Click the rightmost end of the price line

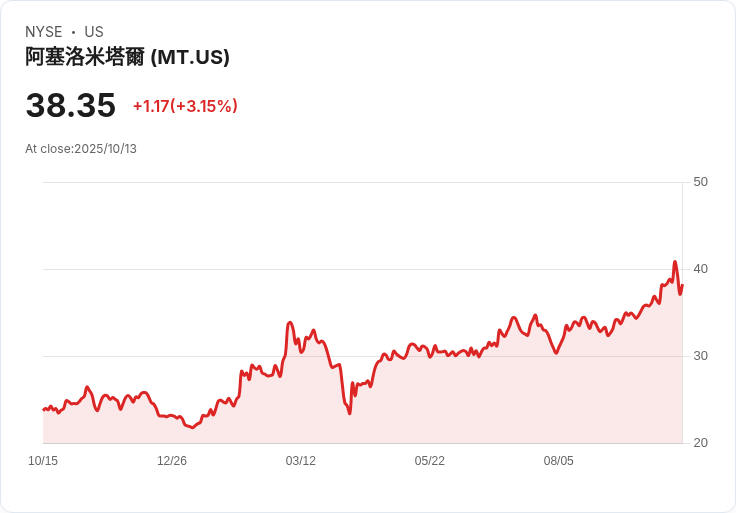click(682, 285)
